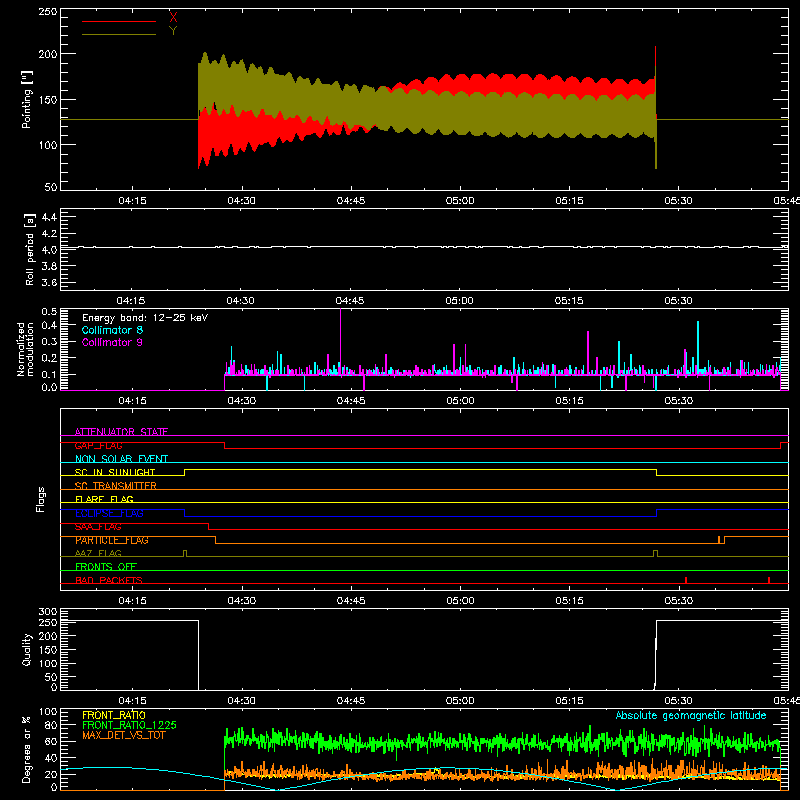800x800 pixels.
Task: Click the magenta Collimator 9 legend
Action: pos(112,342)
